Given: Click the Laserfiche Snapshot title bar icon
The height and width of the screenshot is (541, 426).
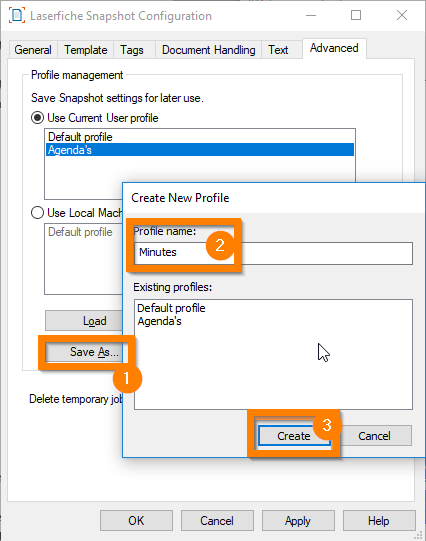Looking at the screenshot, I should pyautogui.click(x=17, y=16).
